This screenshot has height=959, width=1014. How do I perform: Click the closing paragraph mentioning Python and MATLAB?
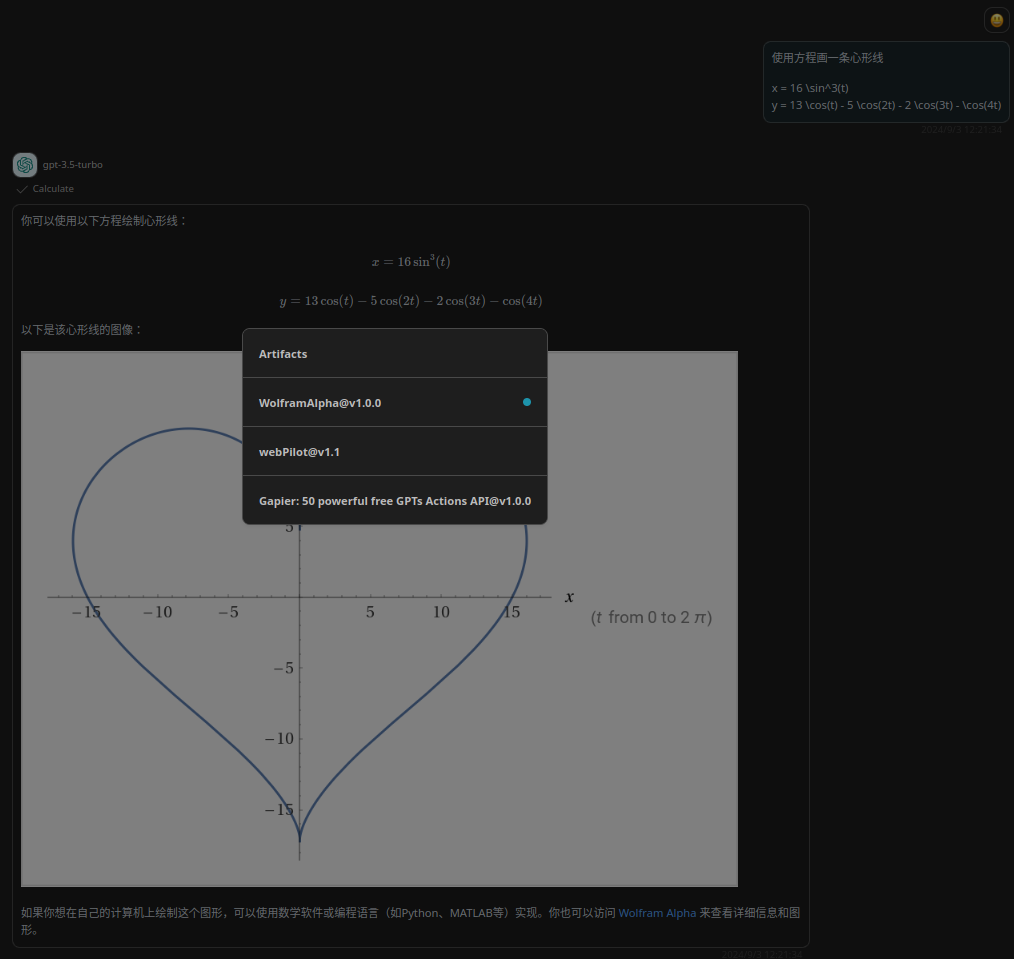(x=411, y=921)
